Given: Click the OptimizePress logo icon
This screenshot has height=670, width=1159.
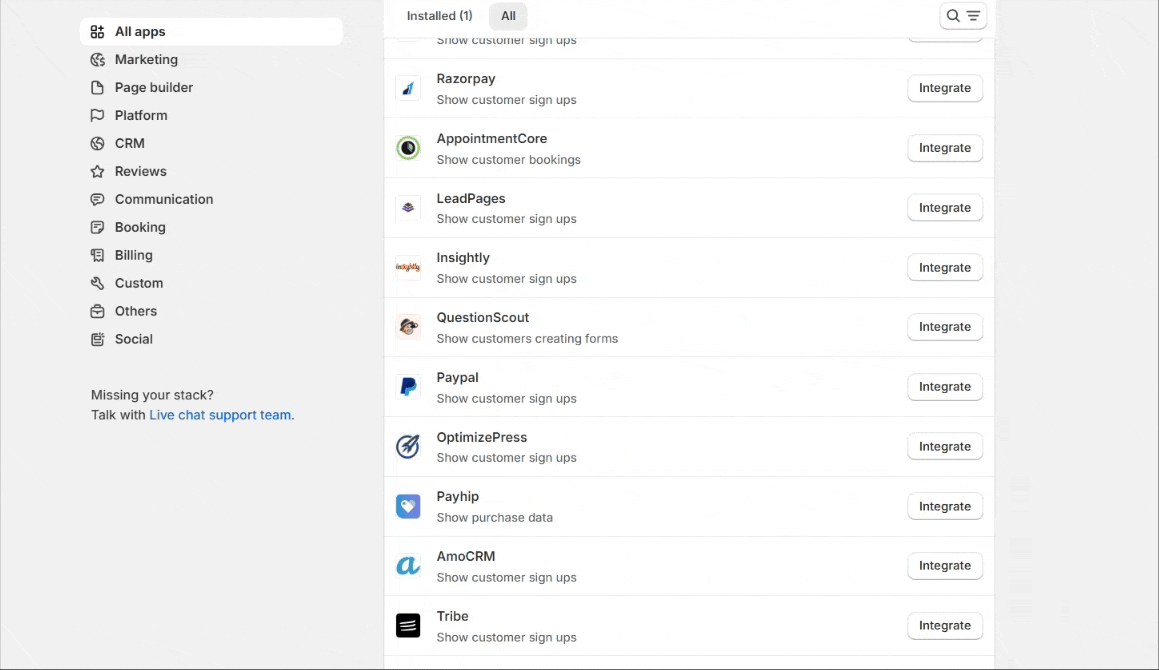Looking at the screenshot, I should [408, 447].
